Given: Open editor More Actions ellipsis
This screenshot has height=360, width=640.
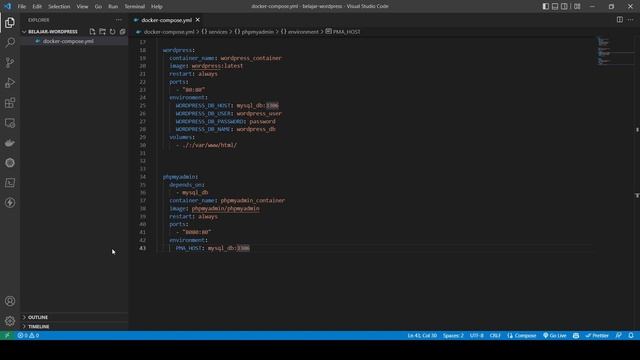Looking at the screenshot, I should (x=631, y=20).
